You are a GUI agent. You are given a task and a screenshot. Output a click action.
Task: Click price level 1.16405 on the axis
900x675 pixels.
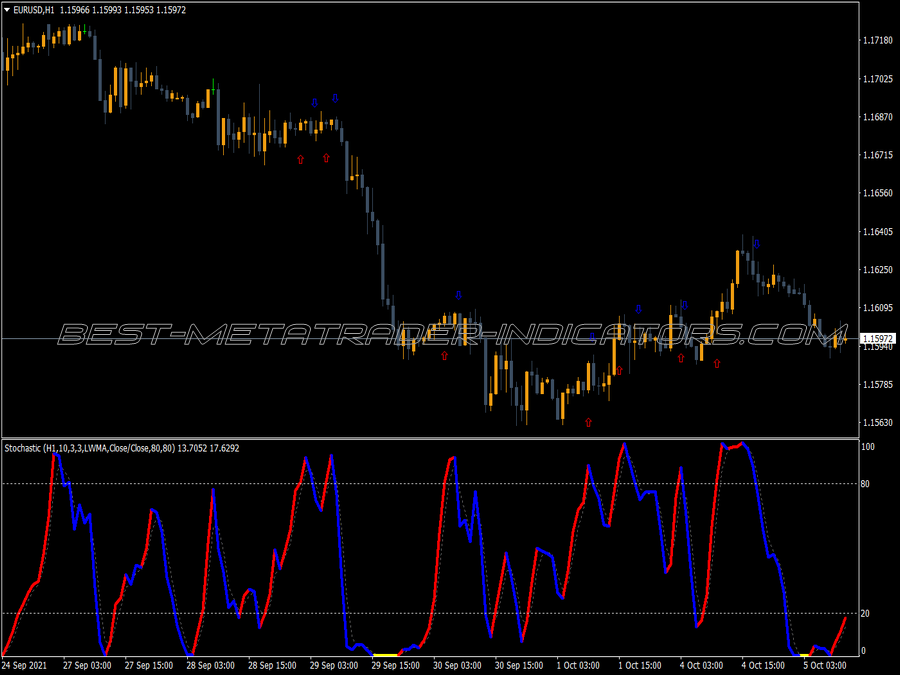pyautogui.click(x=878, y=231)
